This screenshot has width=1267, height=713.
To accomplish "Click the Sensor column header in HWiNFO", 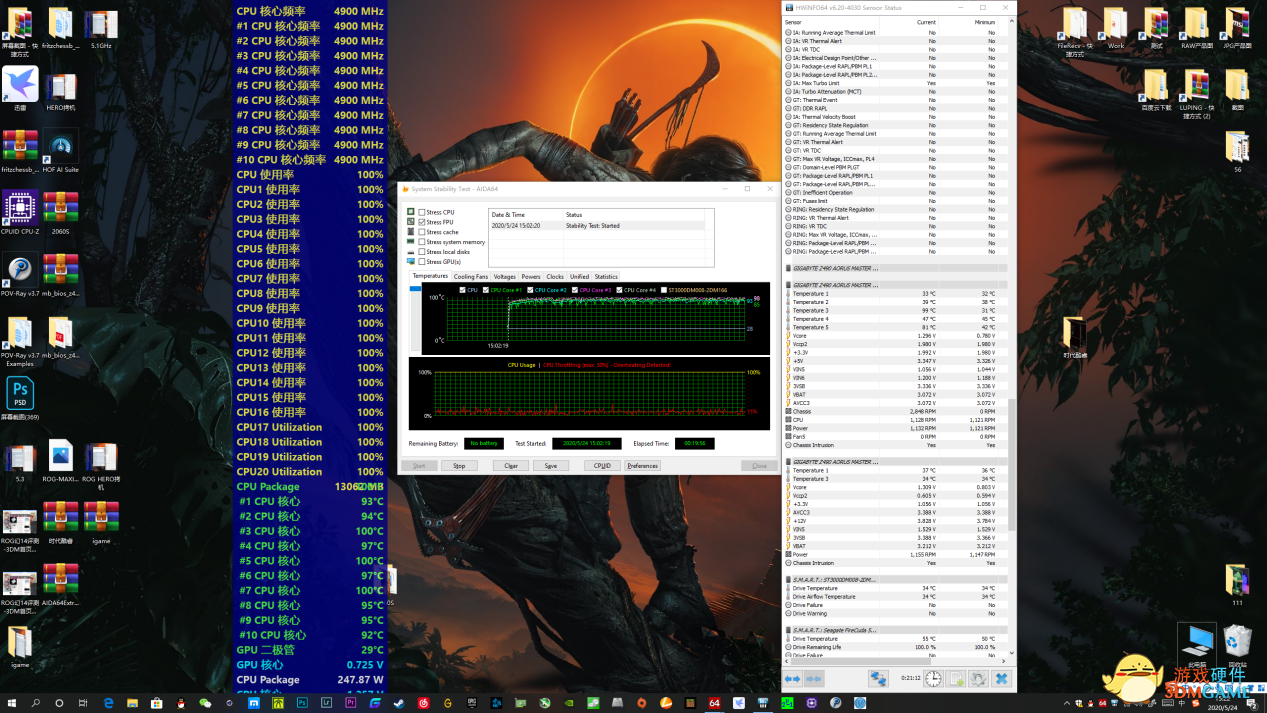I will [834, 21].
